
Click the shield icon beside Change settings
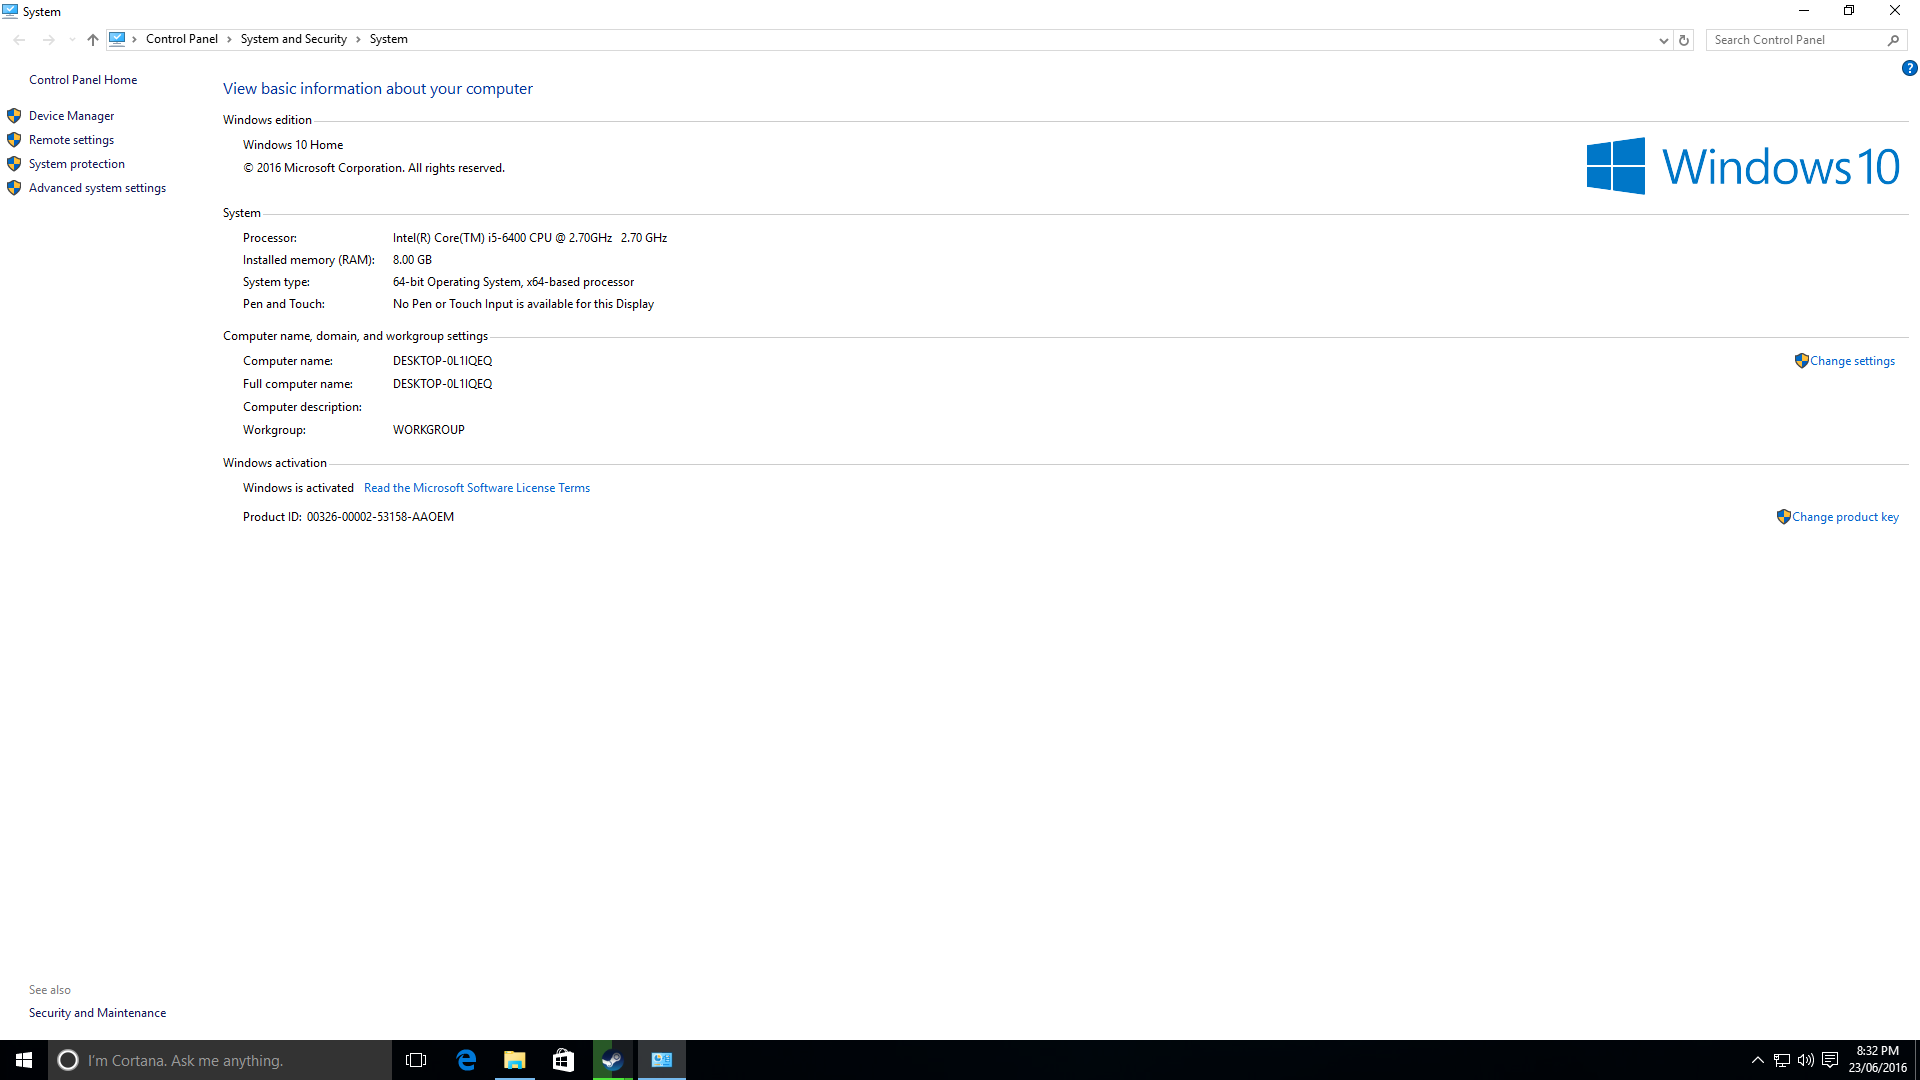[1802, 361]
